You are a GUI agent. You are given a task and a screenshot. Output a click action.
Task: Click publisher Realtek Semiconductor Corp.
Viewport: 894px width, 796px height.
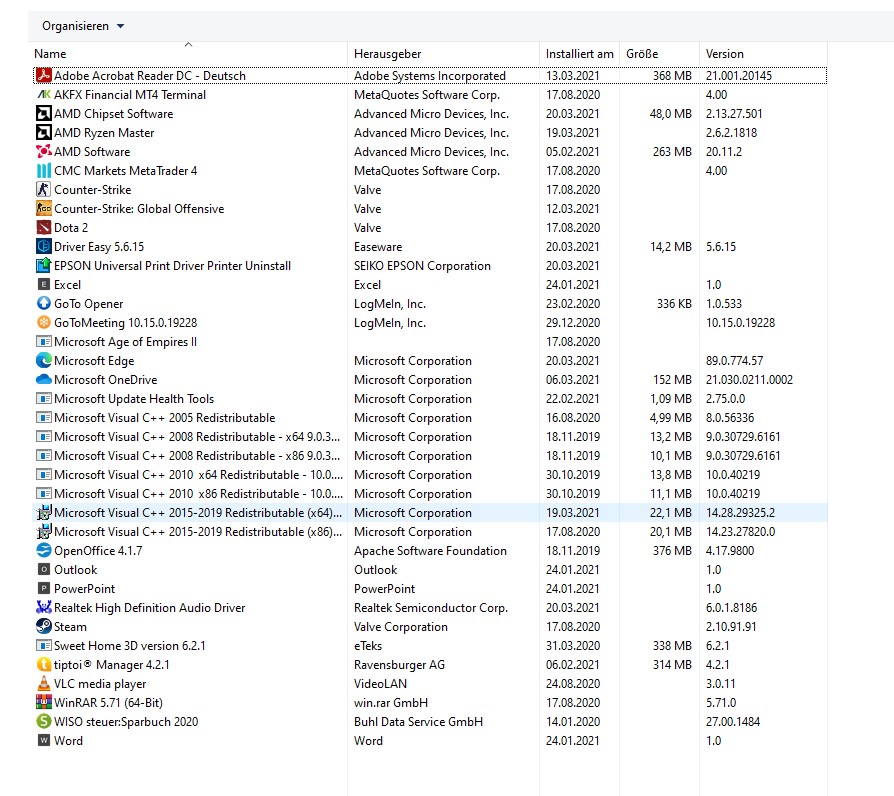click(430, 608)
